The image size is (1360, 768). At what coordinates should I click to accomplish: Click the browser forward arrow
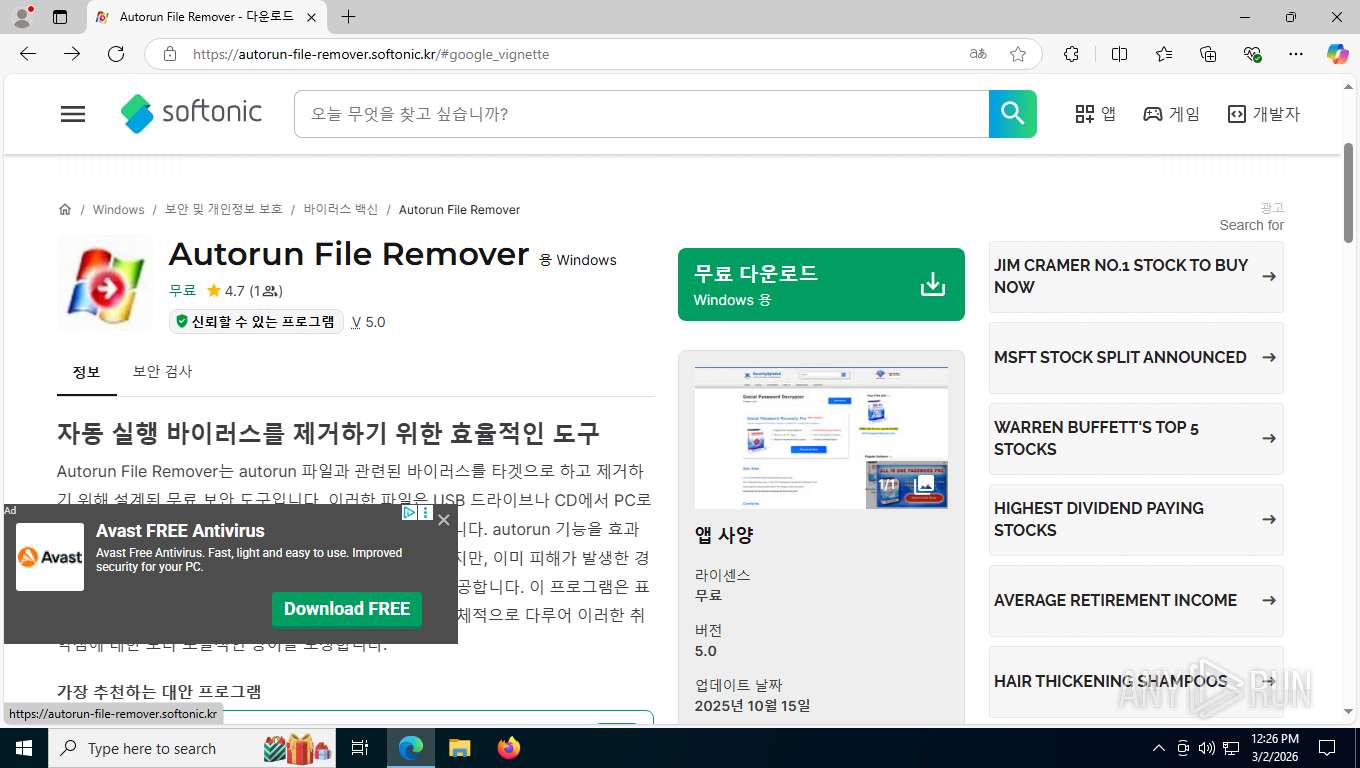(72, 54)
